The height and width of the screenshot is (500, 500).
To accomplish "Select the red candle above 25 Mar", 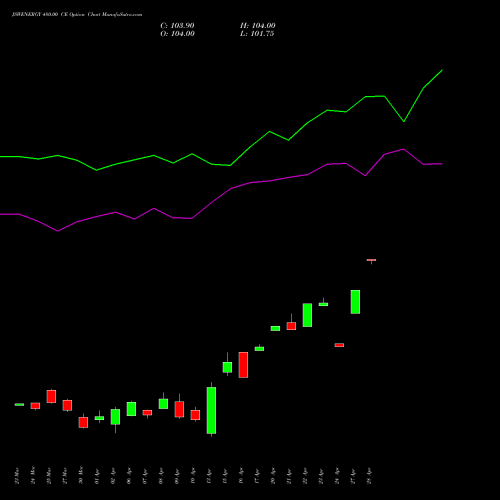I will point(51,396).
